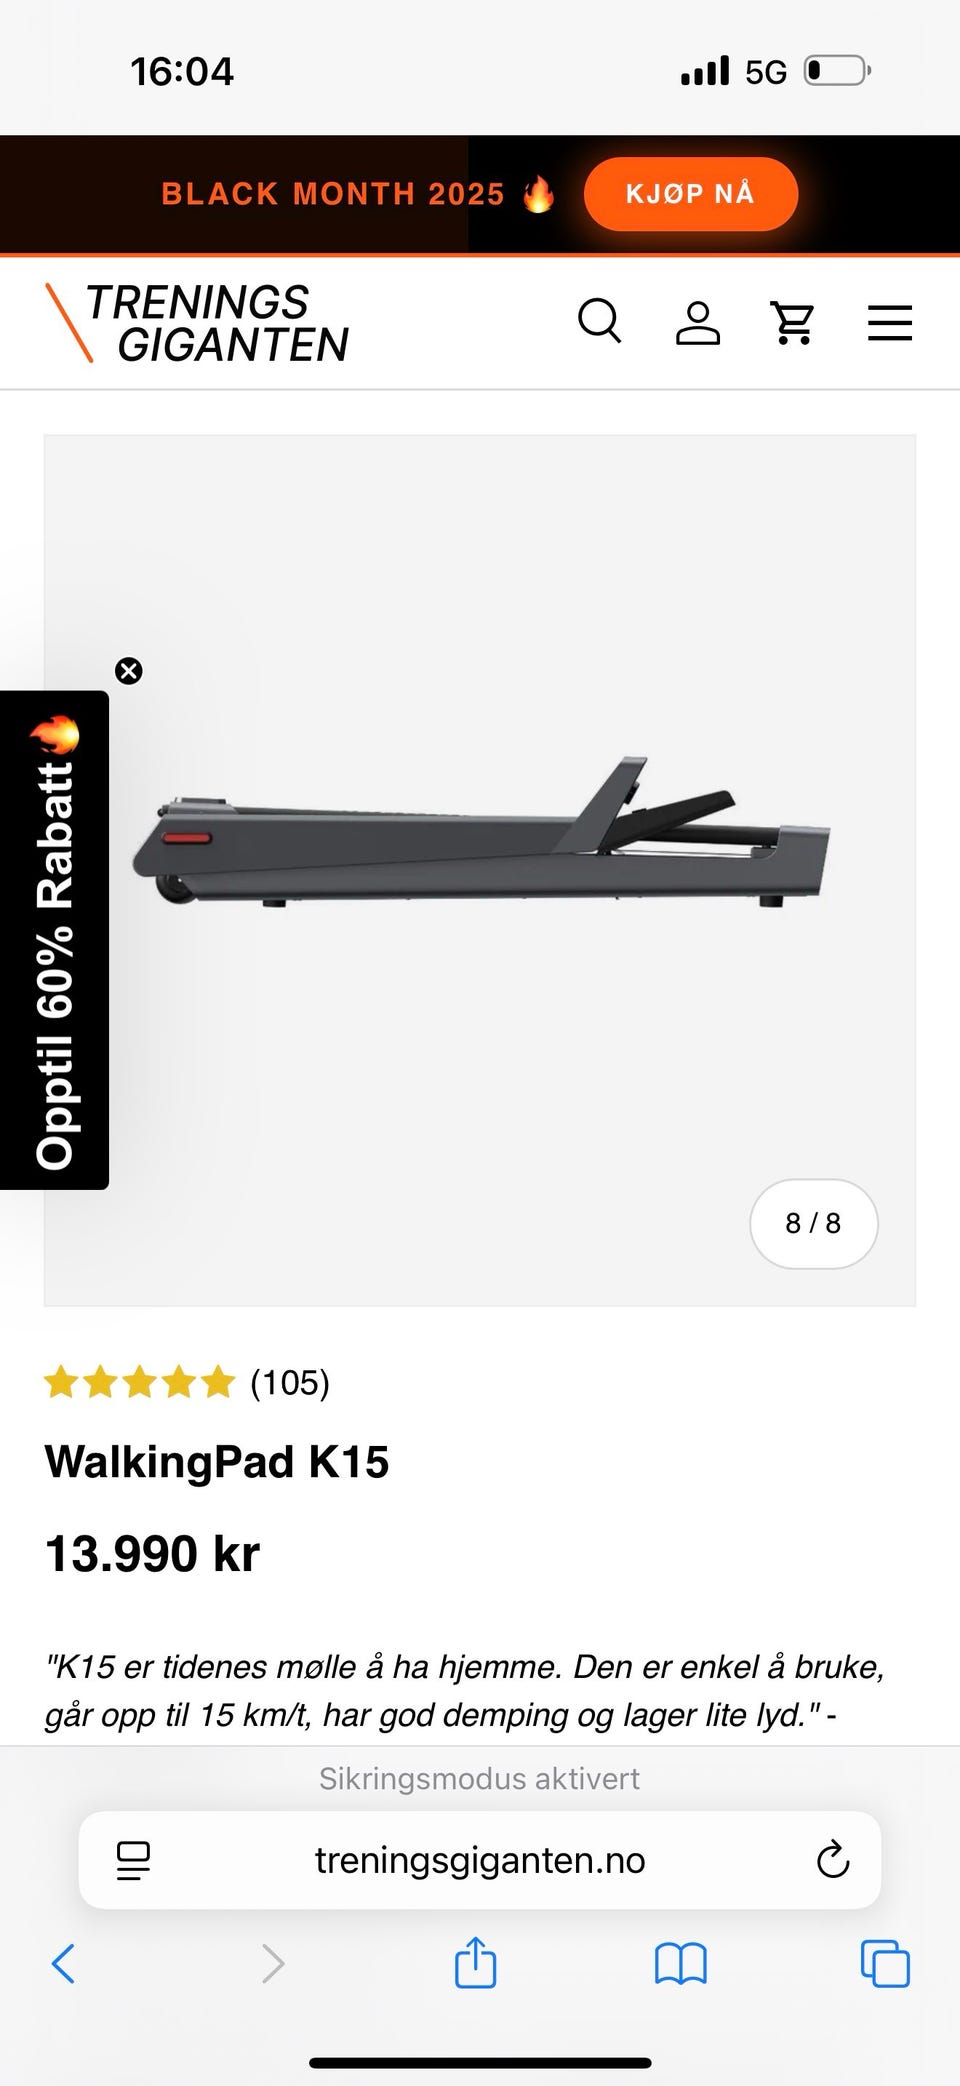Open the Safari bookmarks icon
960x2086 pixels.
coord(681,1963)
